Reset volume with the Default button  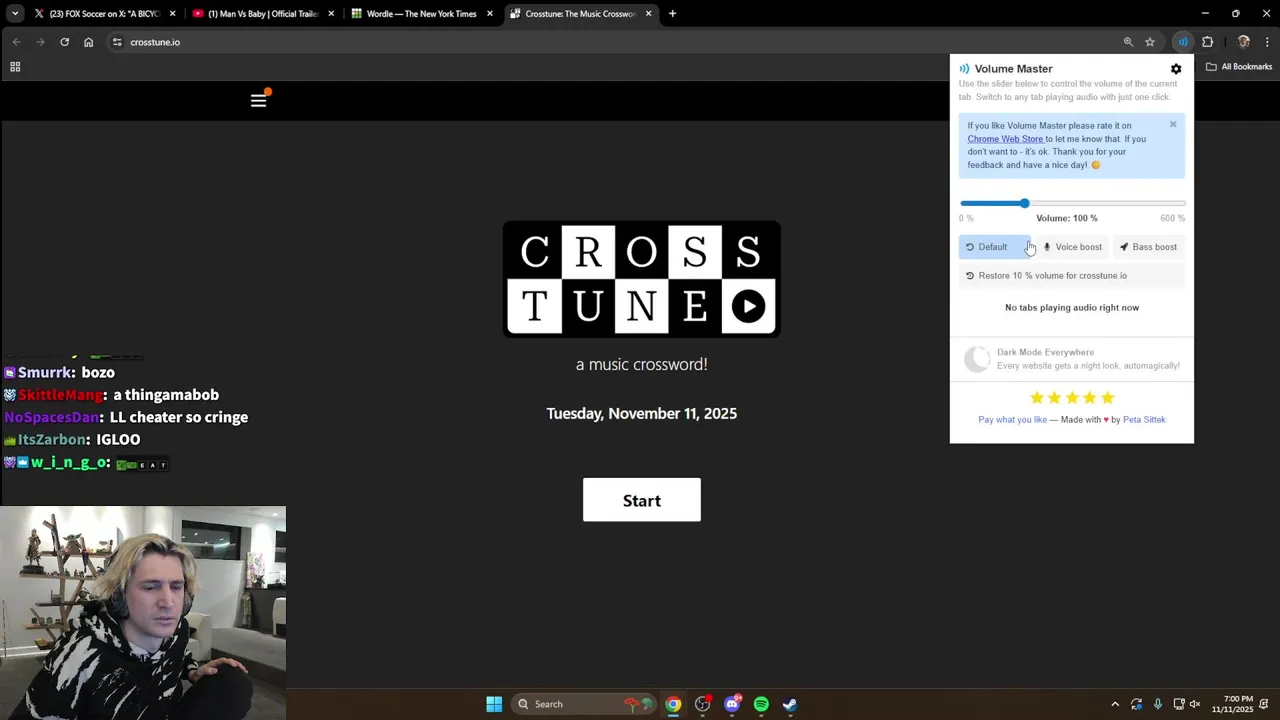click(994, 247)
